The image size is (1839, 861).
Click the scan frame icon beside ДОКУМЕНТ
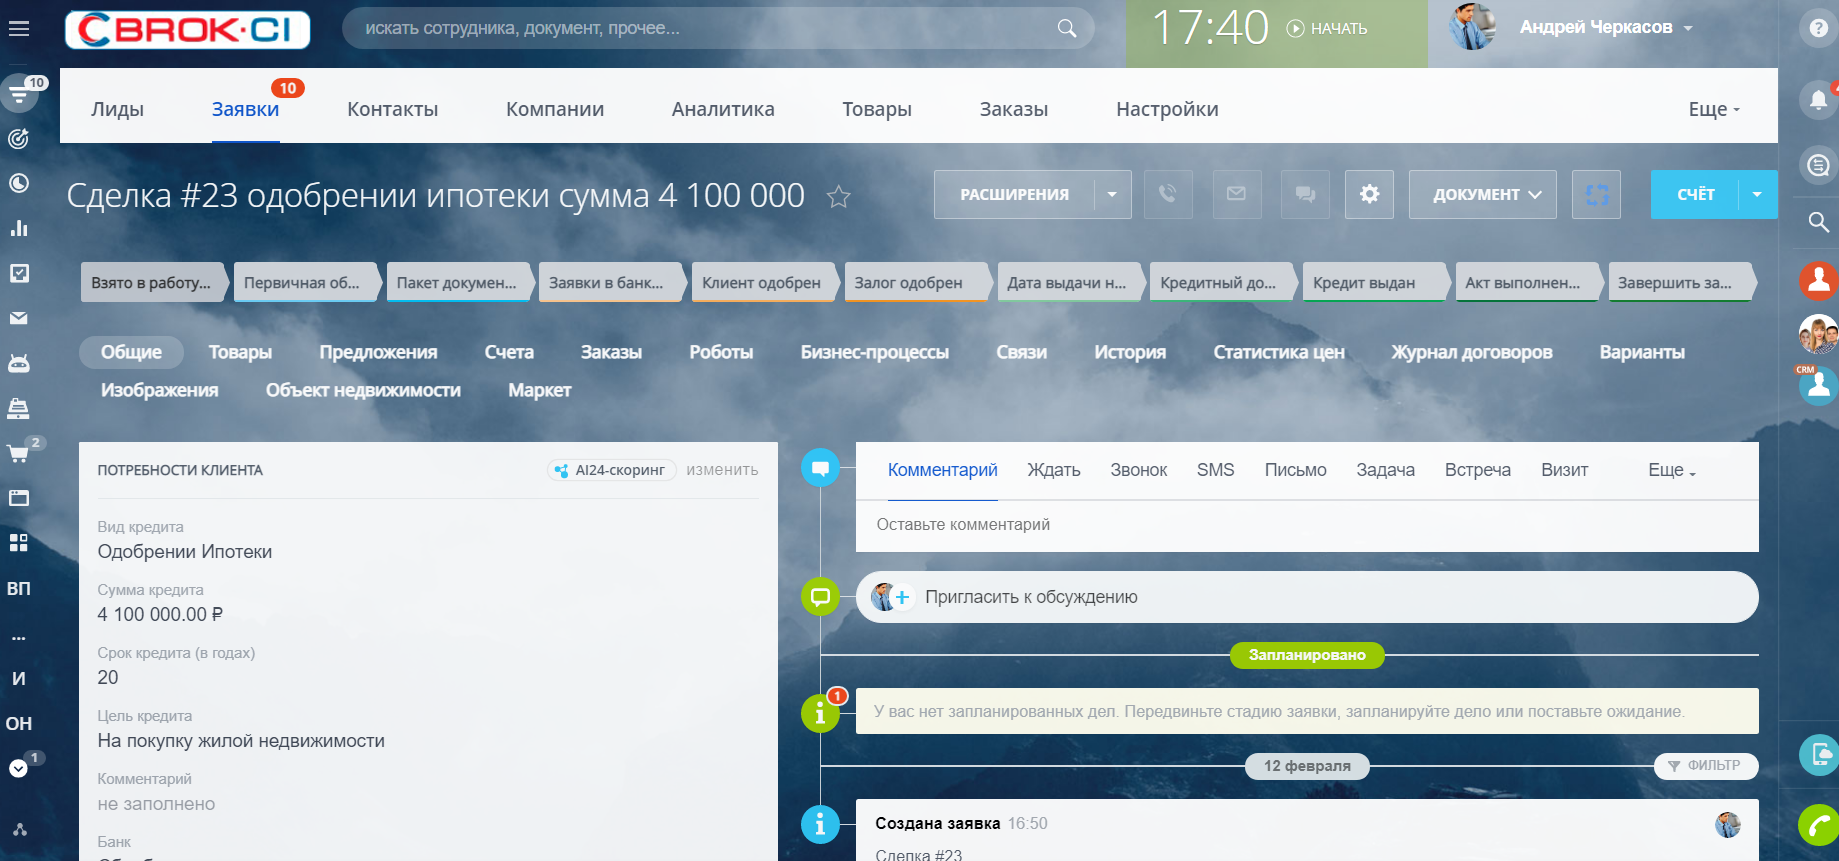[1597, 194]
